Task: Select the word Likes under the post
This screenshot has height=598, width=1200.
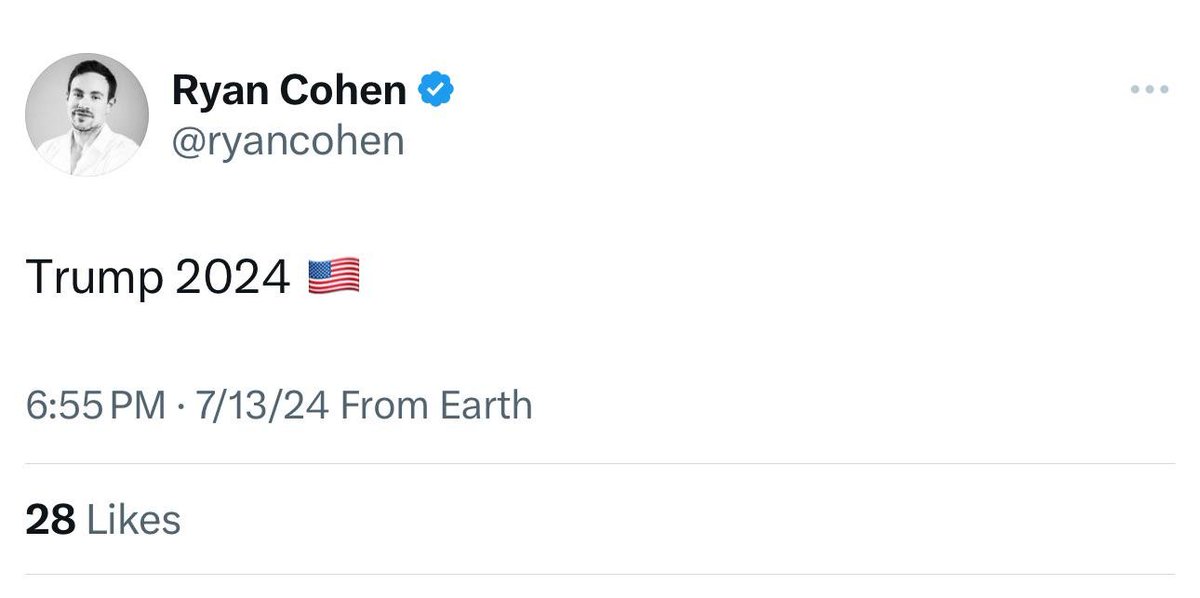Action: 134,520
